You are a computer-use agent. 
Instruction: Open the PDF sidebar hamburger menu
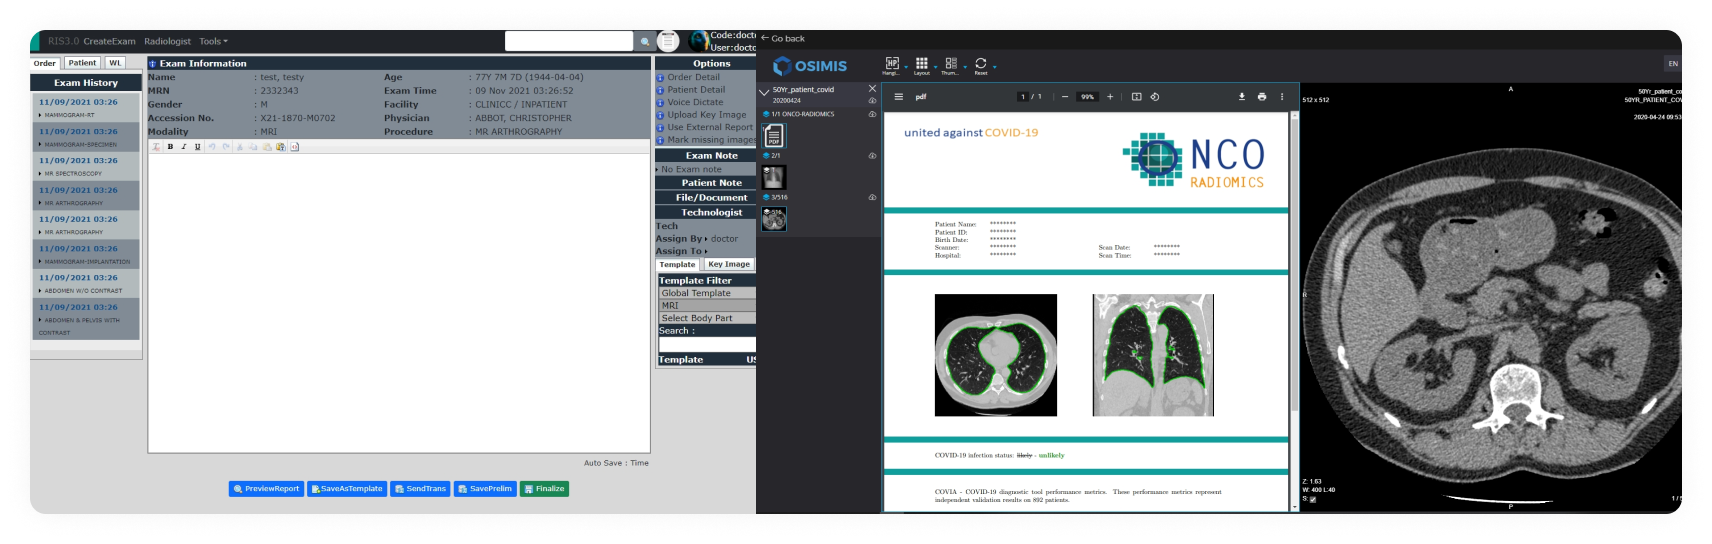click(898, 97)
